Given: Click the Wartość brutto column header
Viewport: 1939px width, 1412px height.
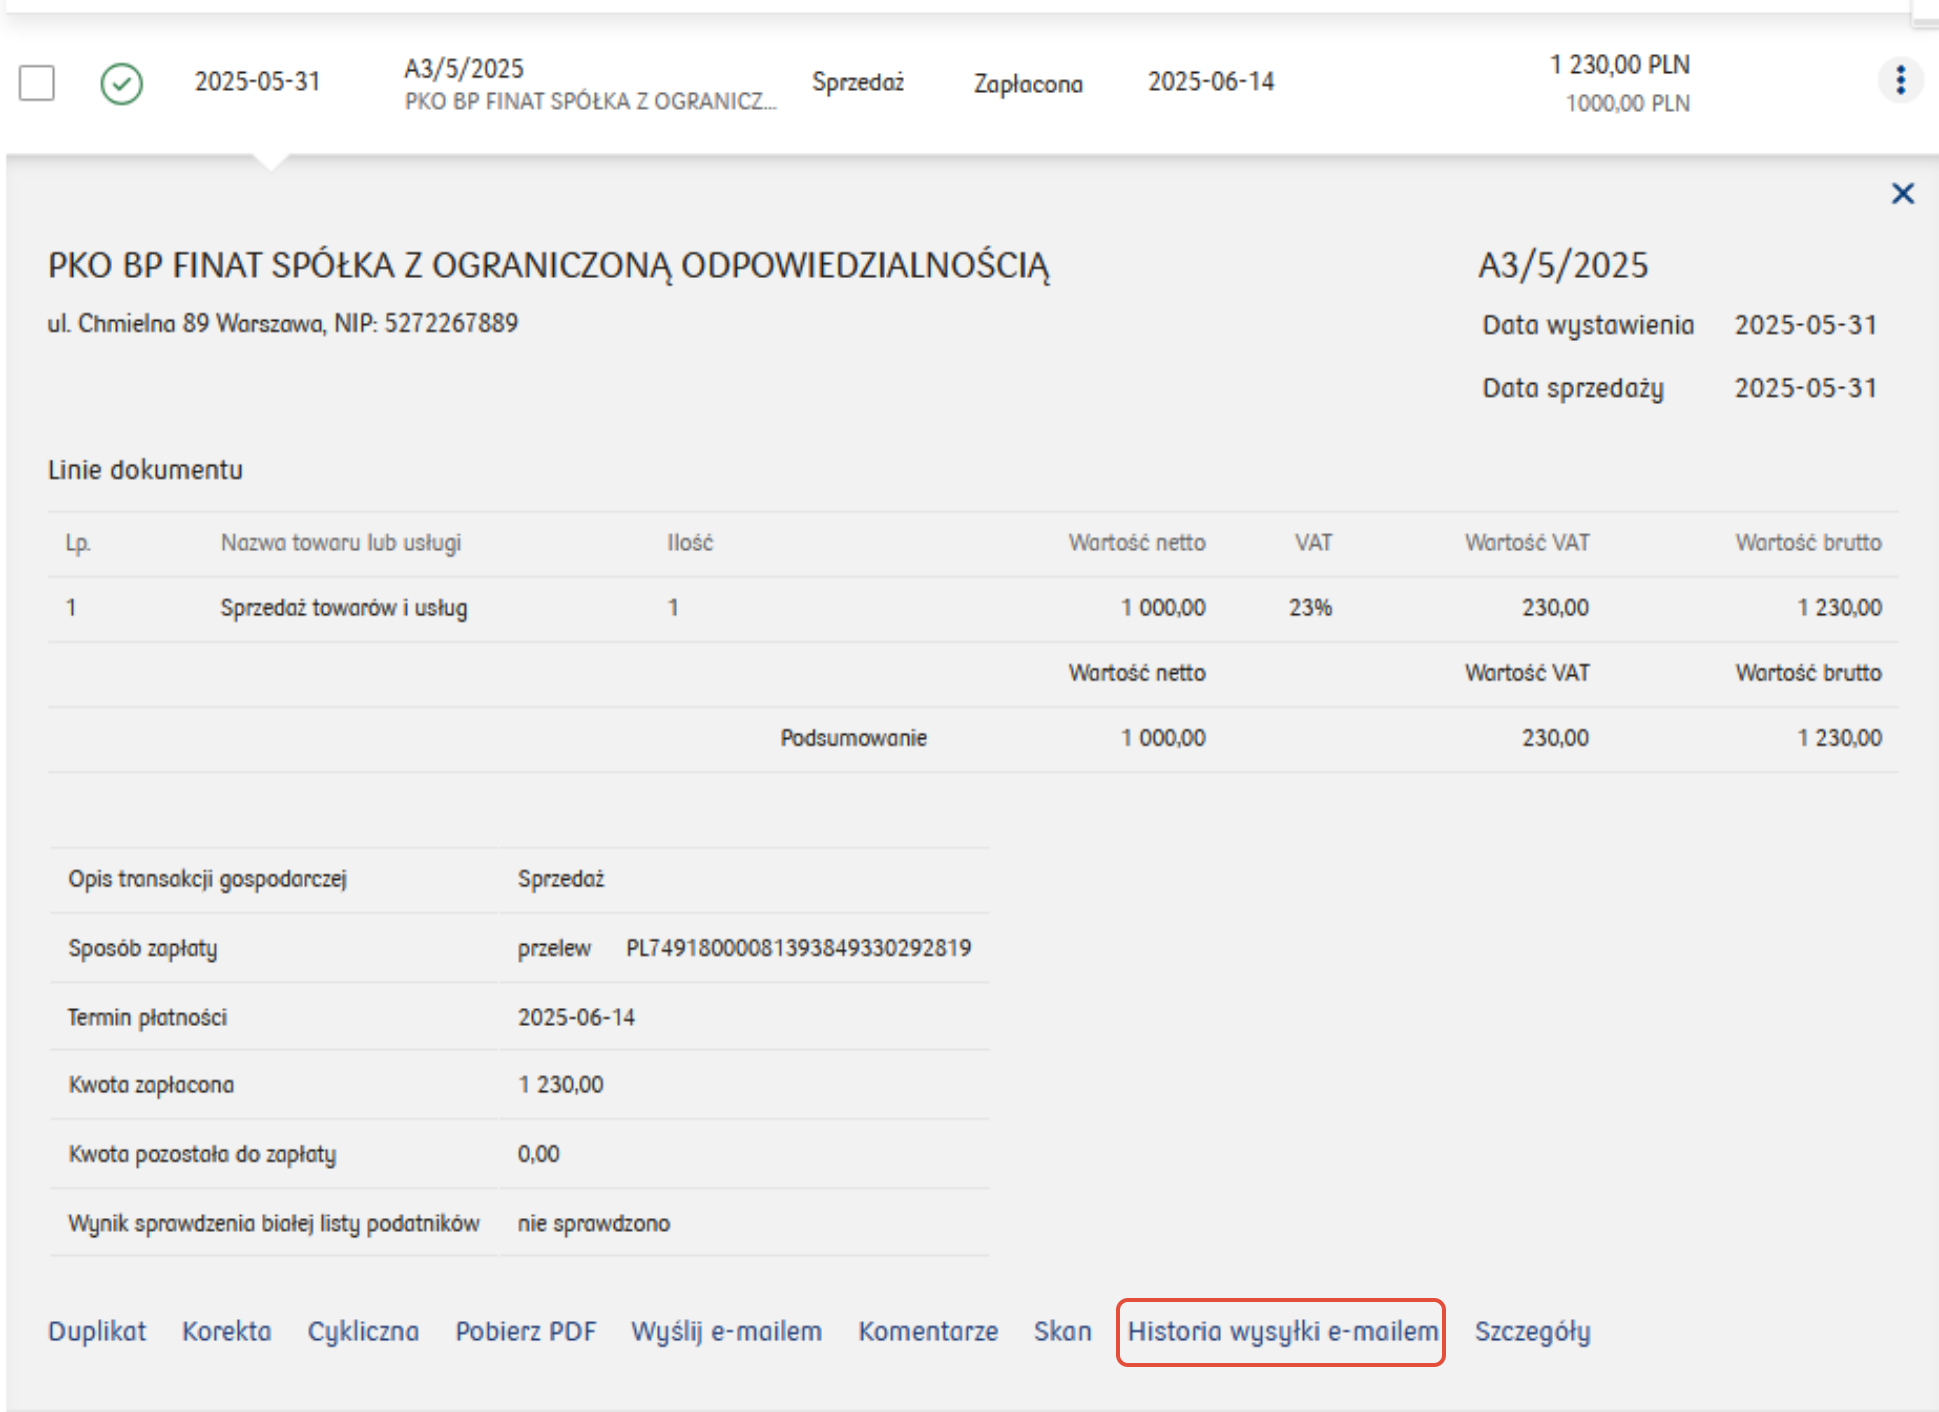Looking at the screenshot, I should pos(1808,542).
